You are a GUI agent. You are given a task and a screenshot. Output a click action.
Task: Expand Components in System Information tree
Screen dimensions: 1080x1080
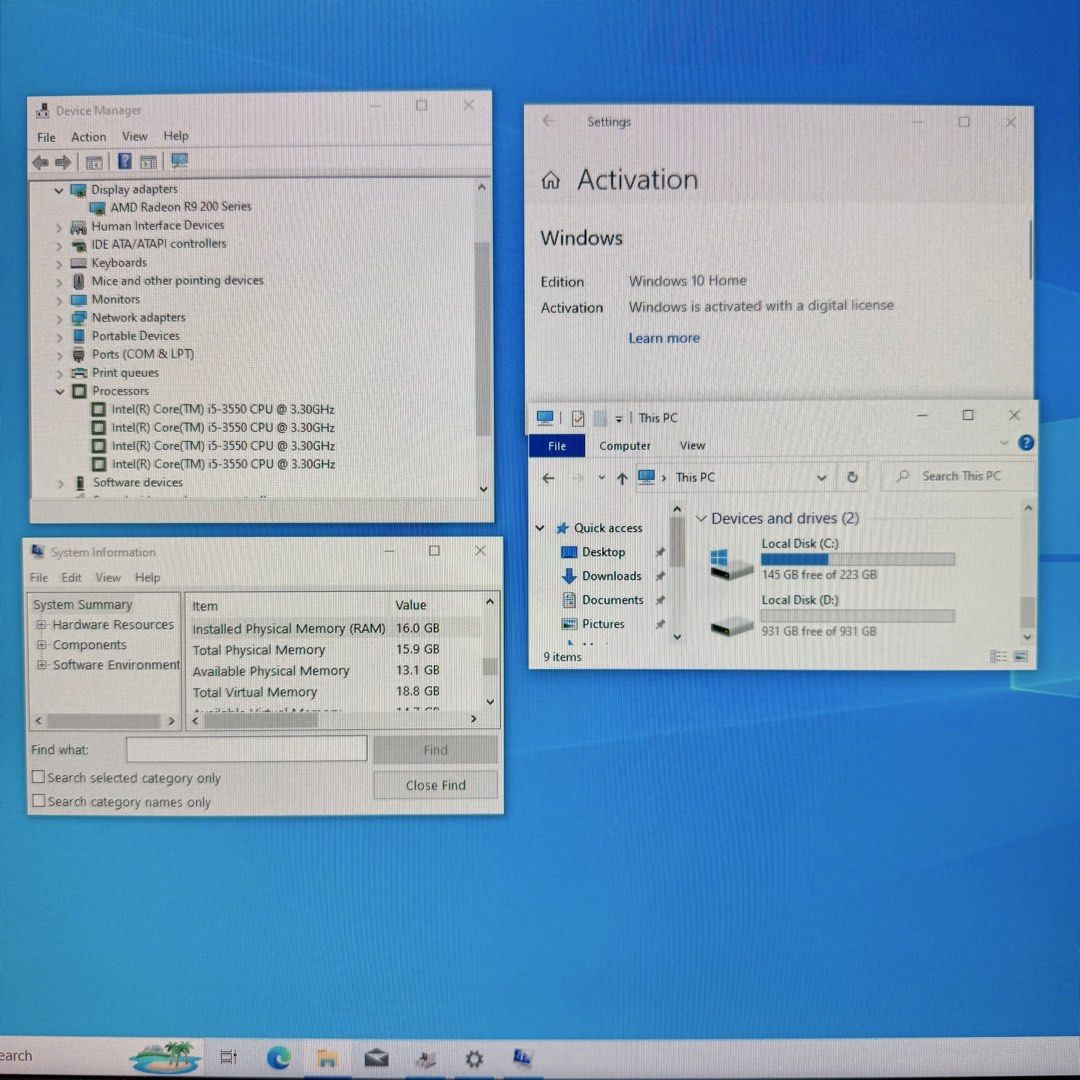(x=41, y=645)
